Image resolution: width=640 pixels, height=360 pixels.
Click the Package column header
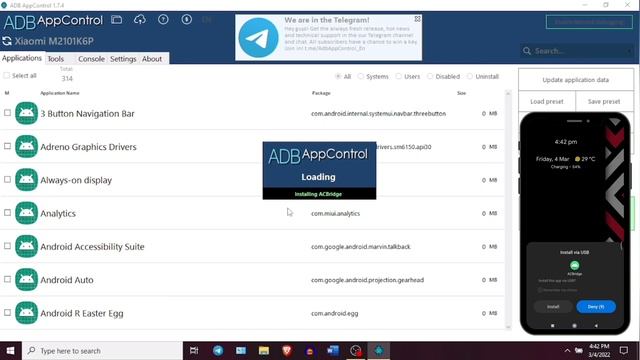coord(321,93)
